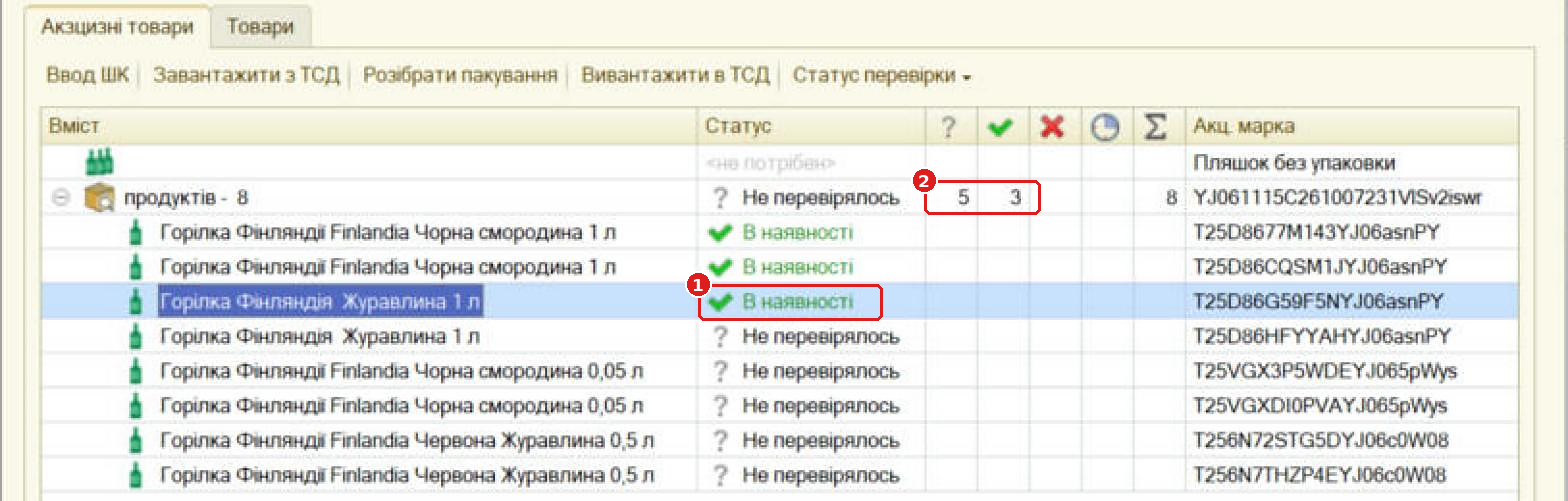This screenshot has width=1568, height=501.
Task: Click bottle icon of row T25D8677M143YJ06asnPY
Action: pyautogui.click(x=138, y=233)
